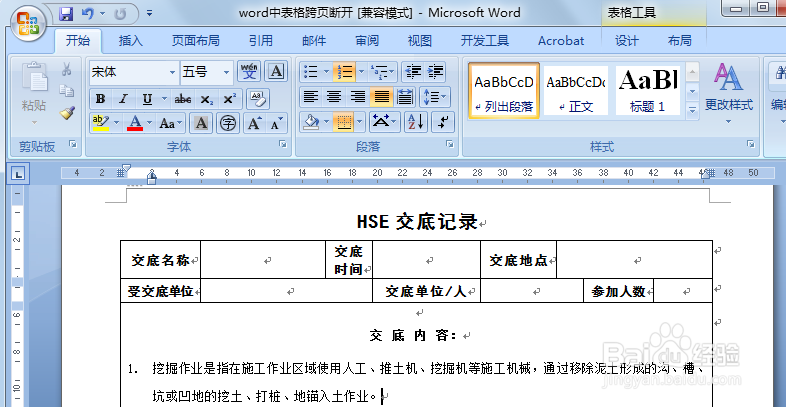Image resolution: width=786 pixels, height=407 pixels.
Task: Click the enclosed character 字 icon
Action: coord(228,123)
